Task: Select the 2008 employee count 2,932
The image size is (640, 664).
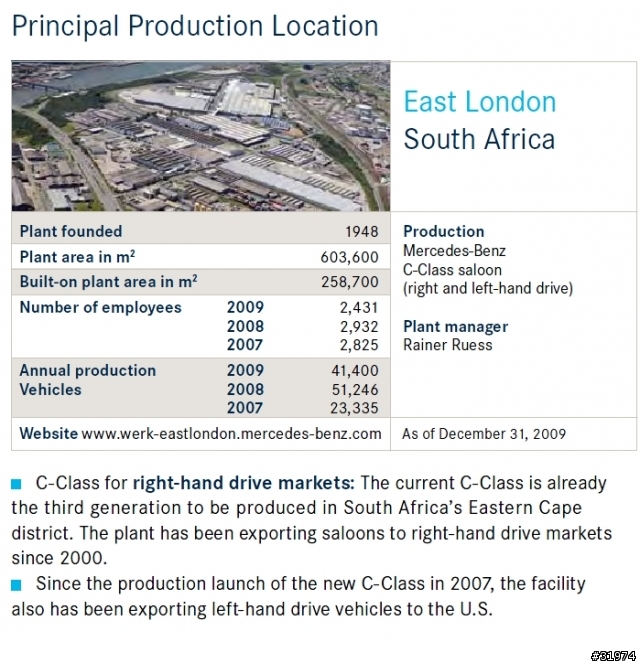Action: pyautogui.click(x=359, y=326)
